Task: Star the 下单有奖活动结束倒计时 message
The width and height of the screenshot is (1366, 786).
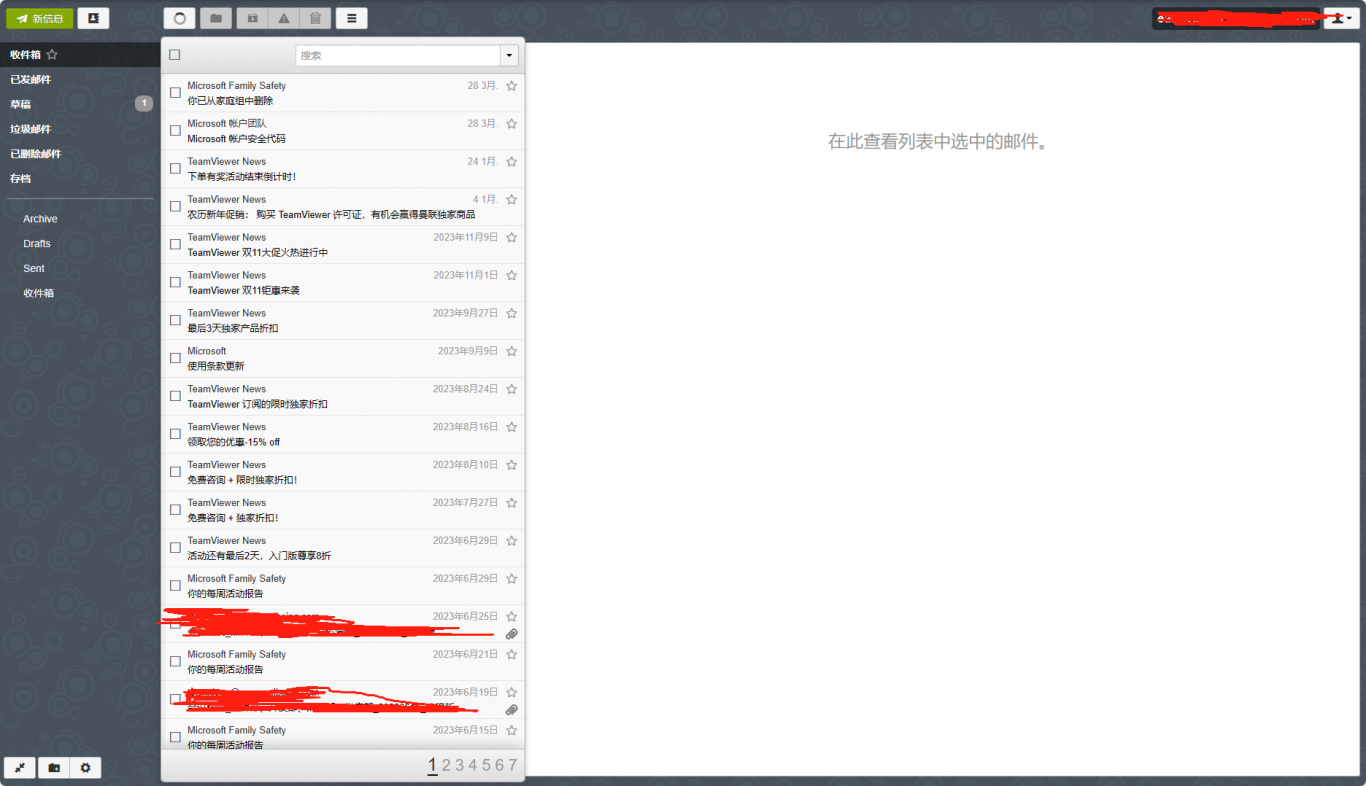Action: point(511,162)
